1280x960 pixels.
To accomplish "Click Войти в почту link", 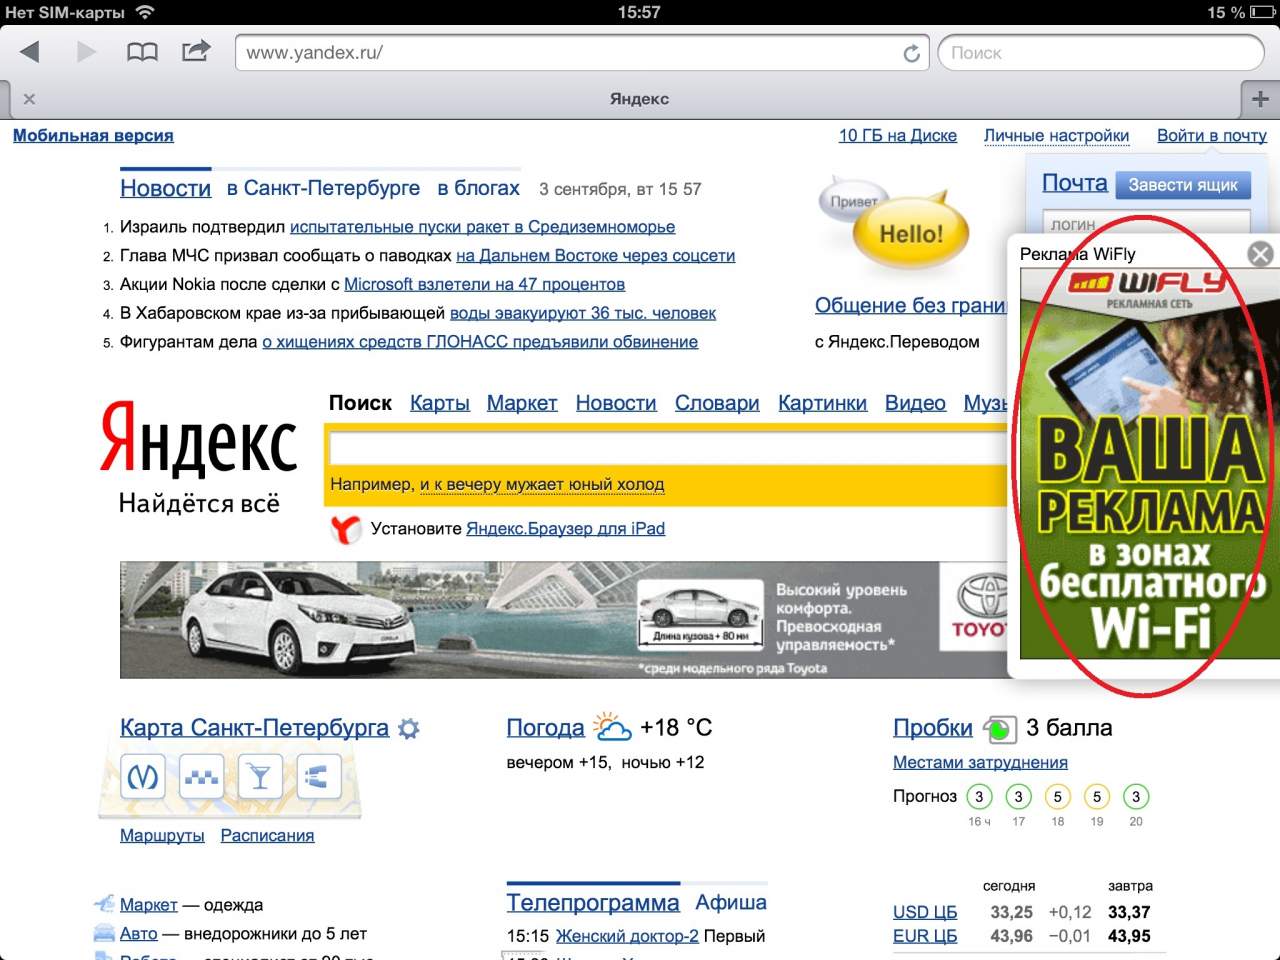I will coord(1212,136).
